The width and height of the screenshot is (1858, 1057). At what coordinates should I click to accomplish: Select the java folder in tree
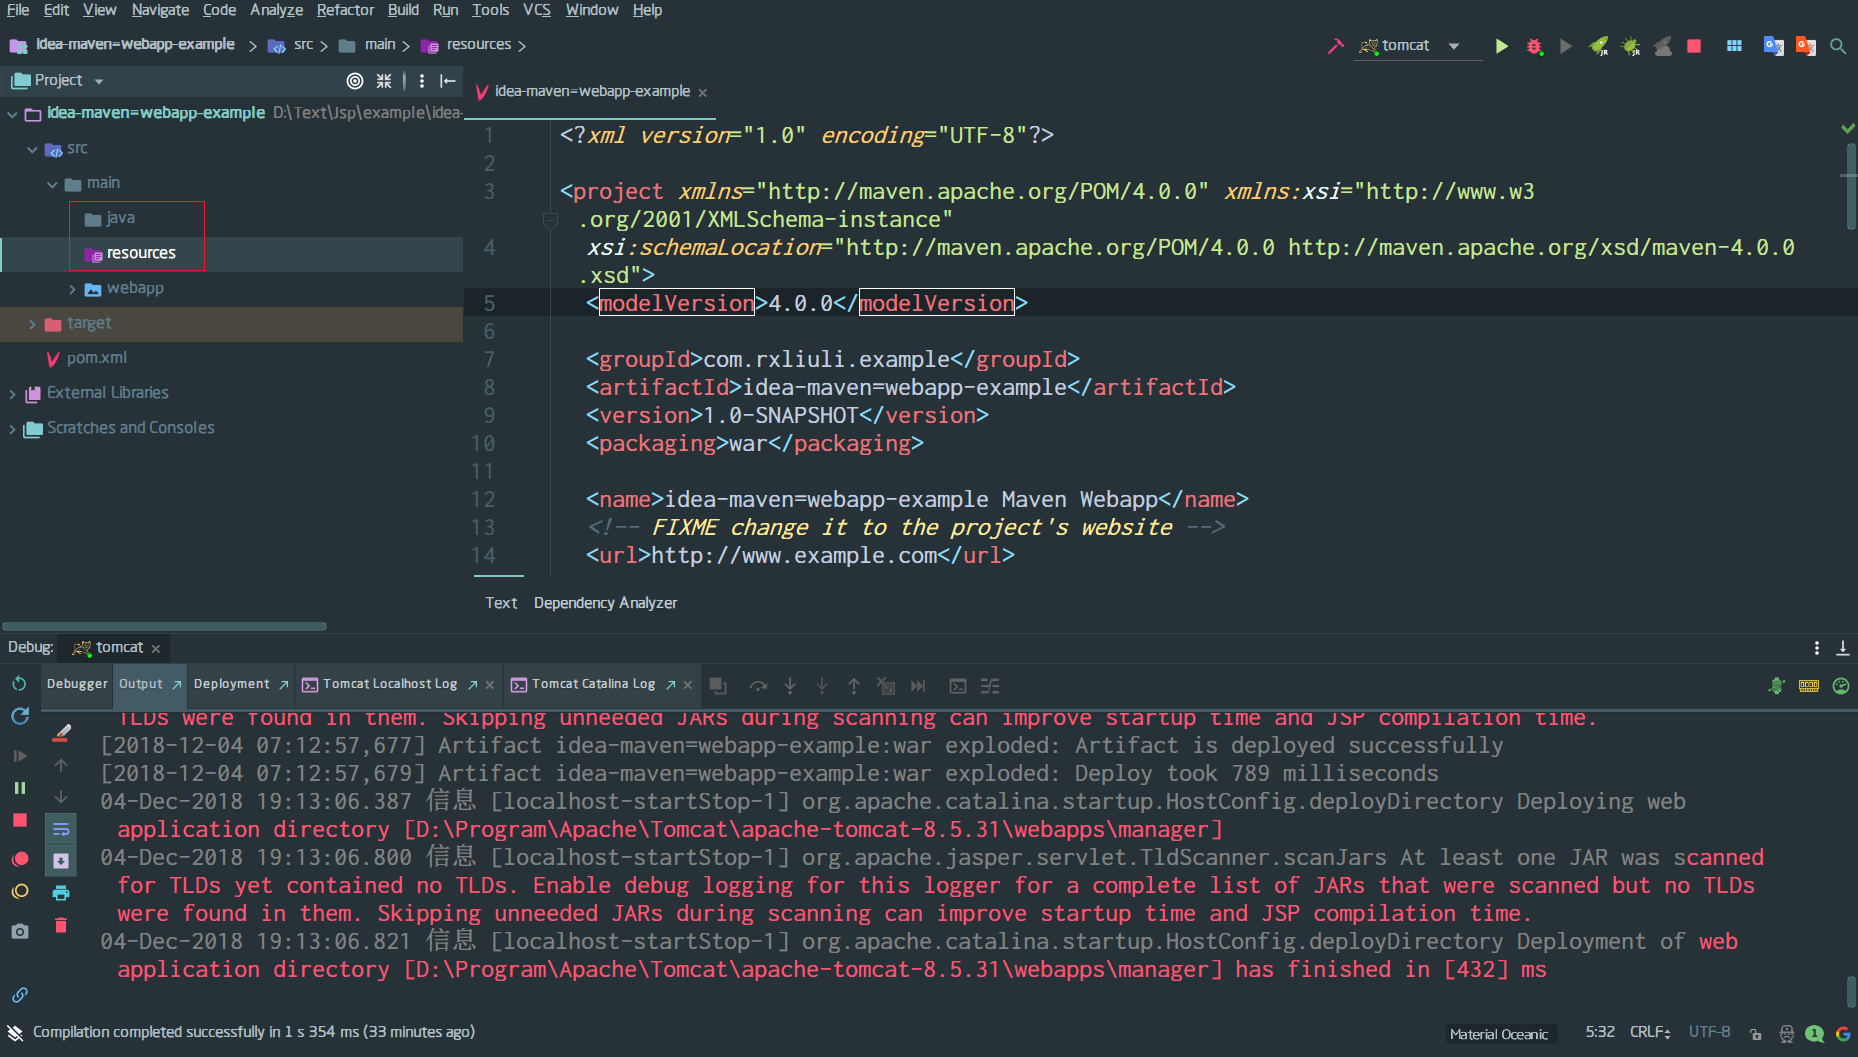(x=120, y=218)
